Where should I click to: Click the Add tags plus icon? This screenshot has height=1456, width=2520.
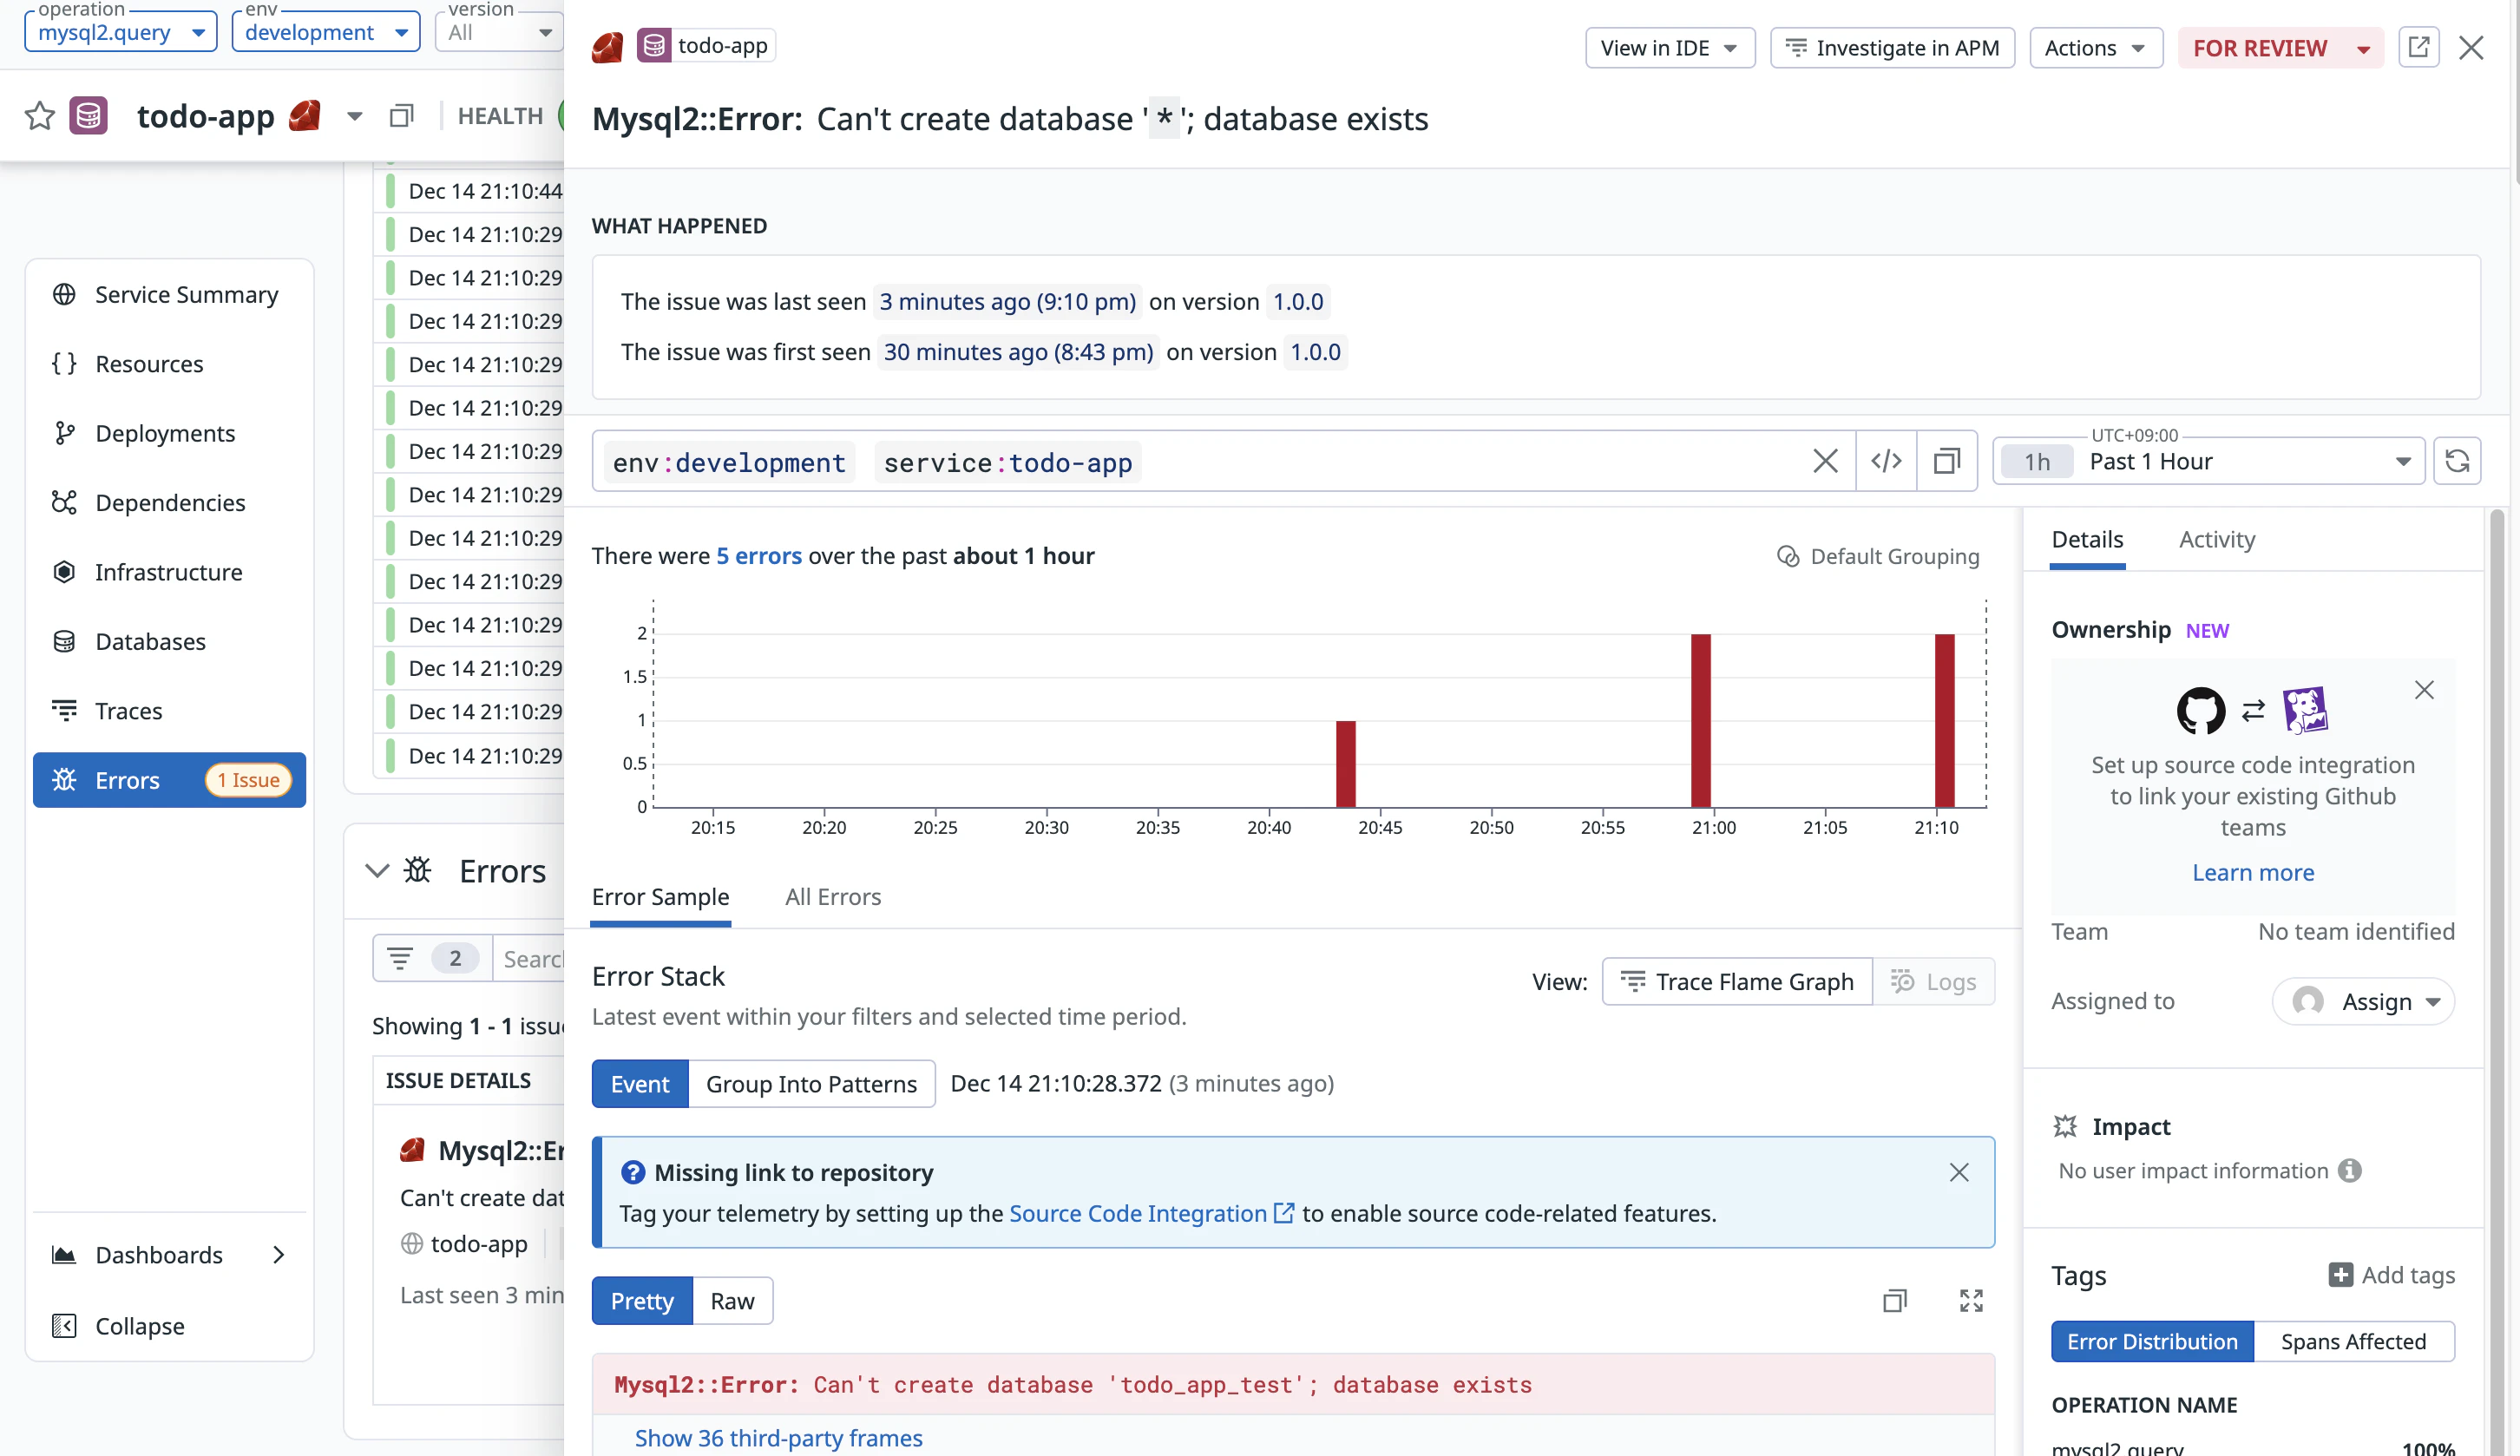click(2340, 1274)
